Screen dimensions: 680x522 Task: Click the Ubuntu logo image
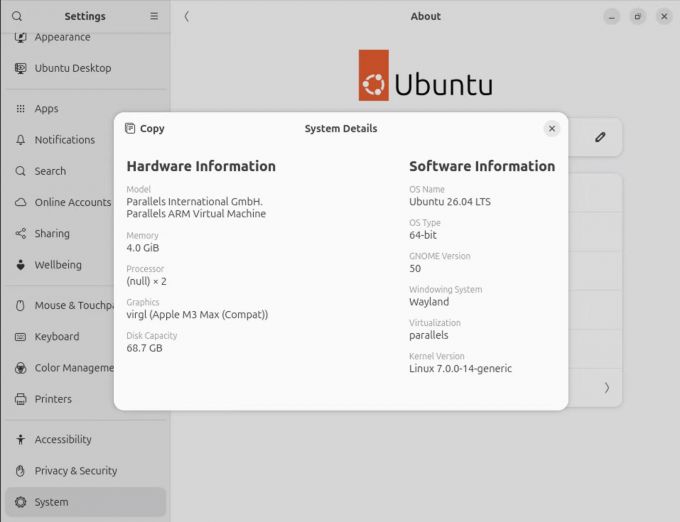pos(425,75)
